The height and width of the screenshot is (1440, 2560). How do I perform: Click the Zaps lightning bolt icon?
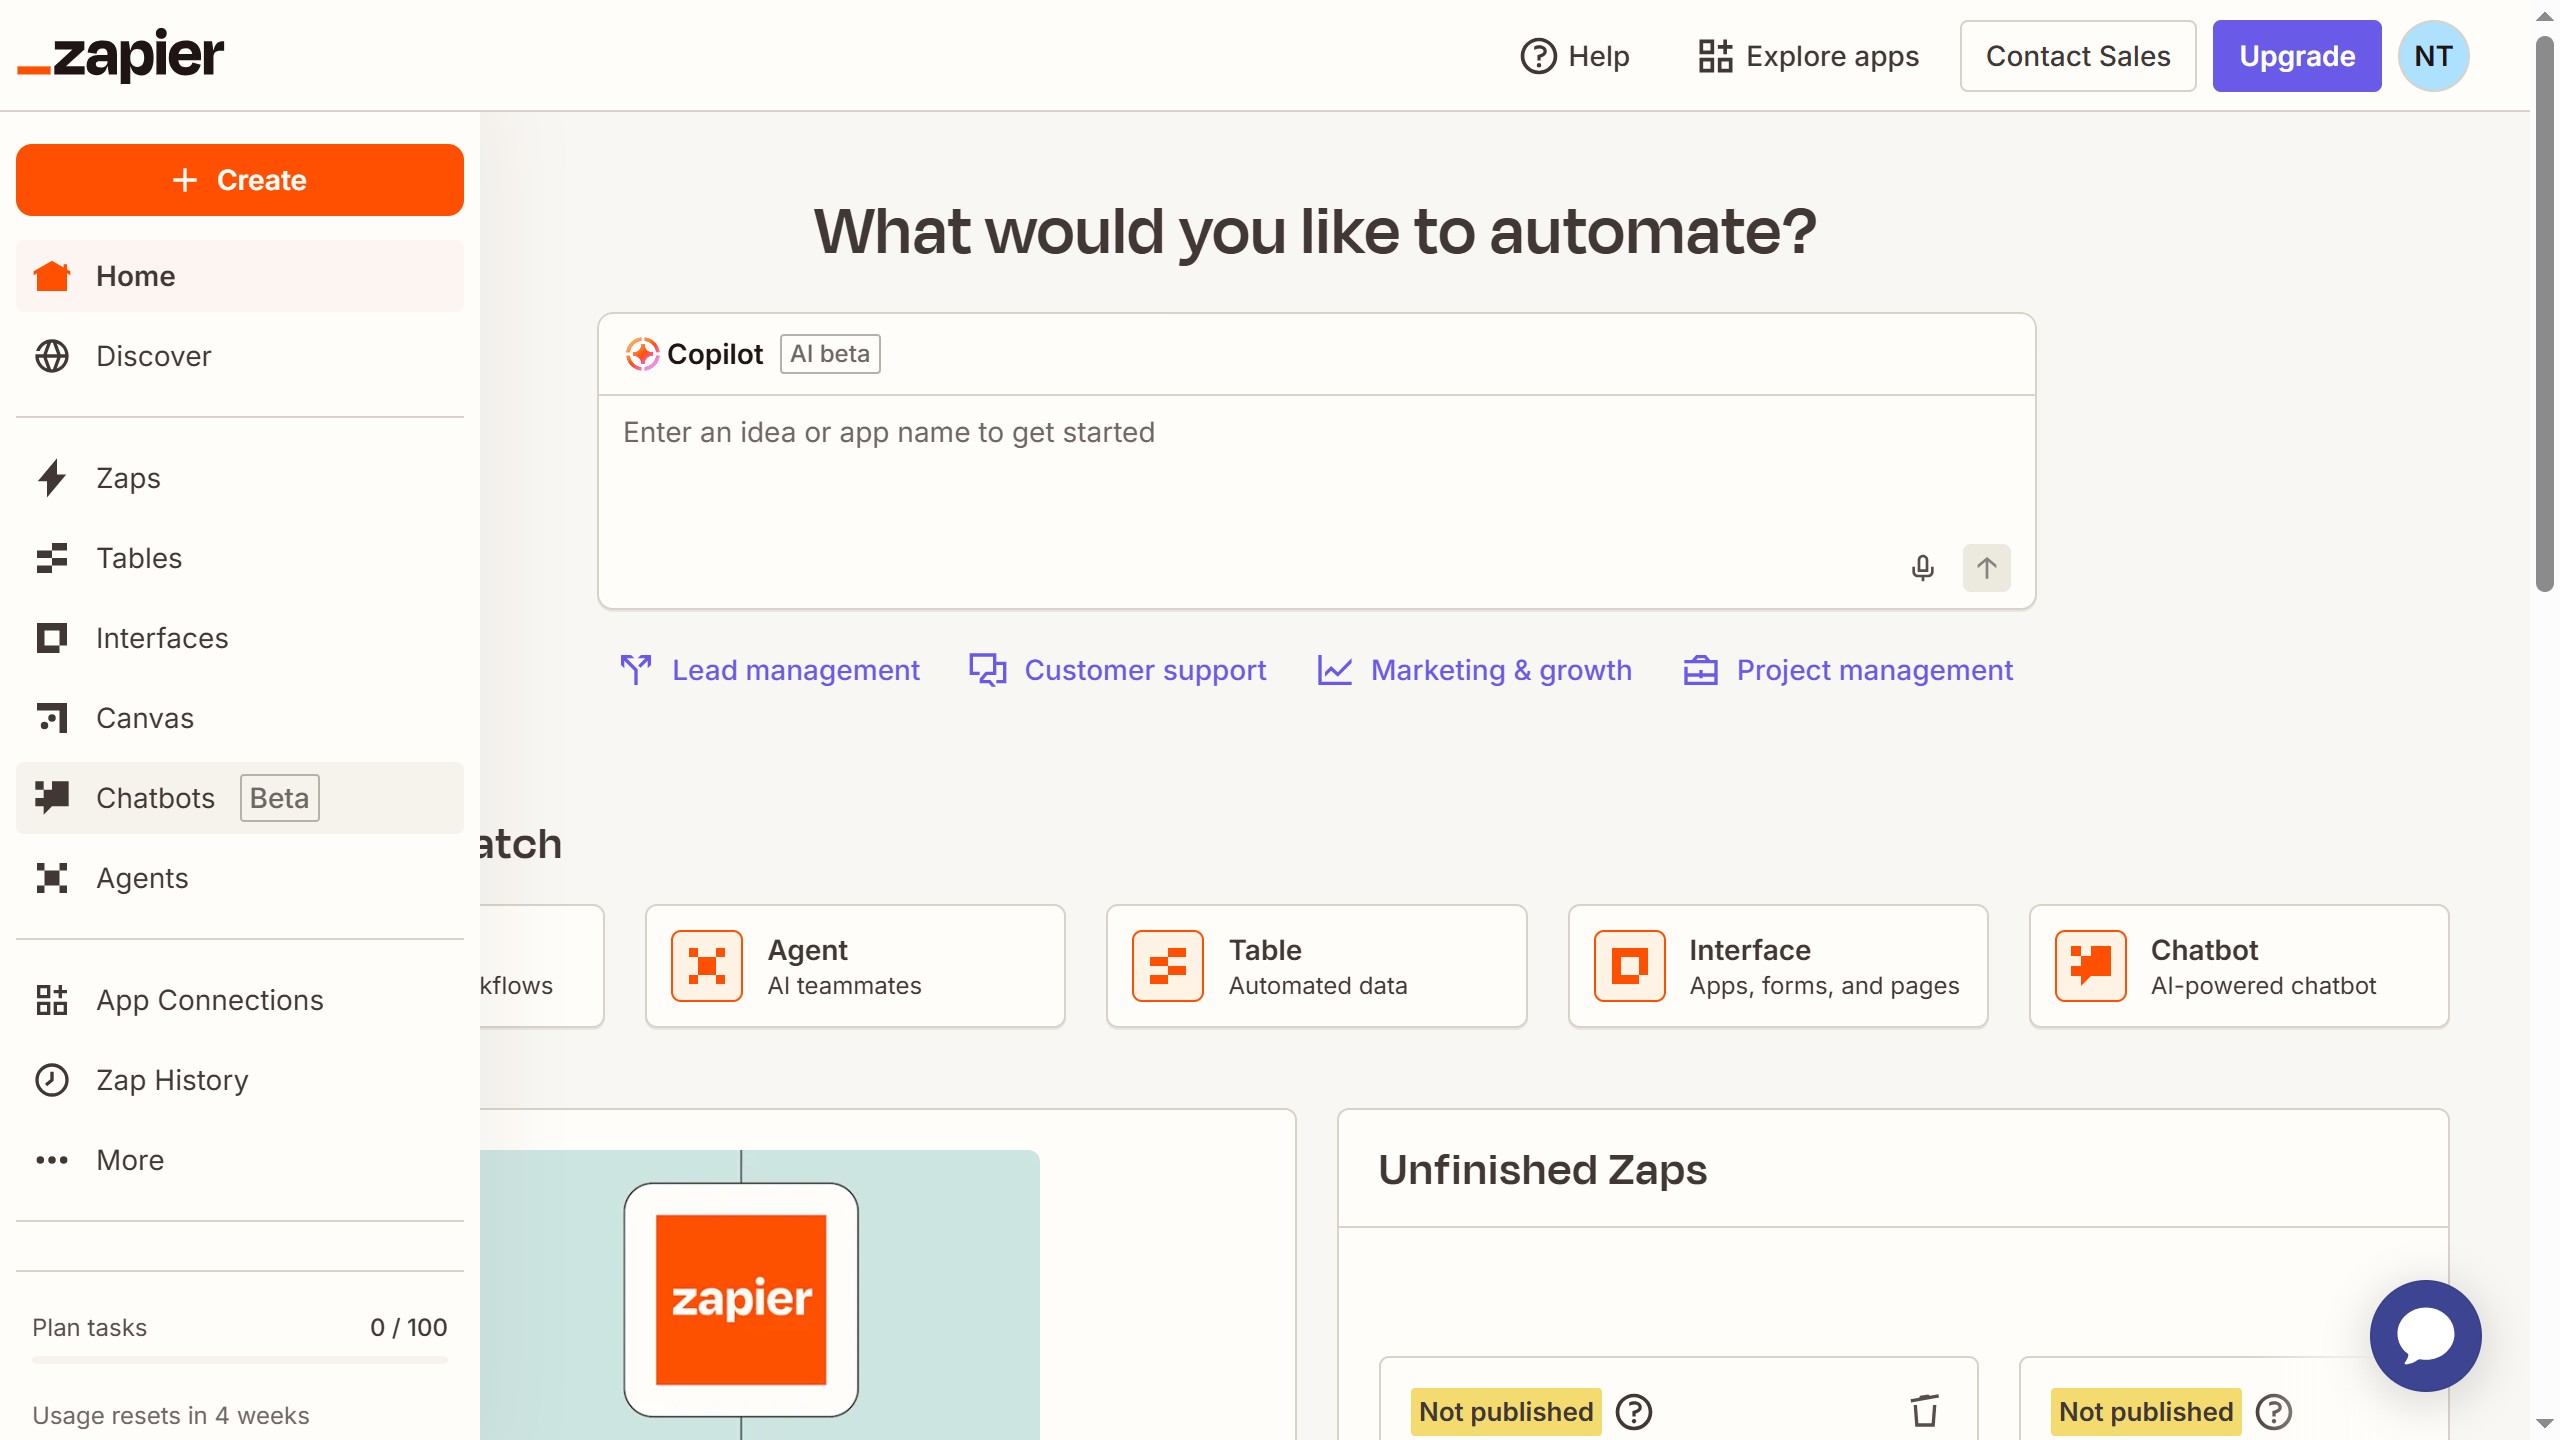coord(52,478)
